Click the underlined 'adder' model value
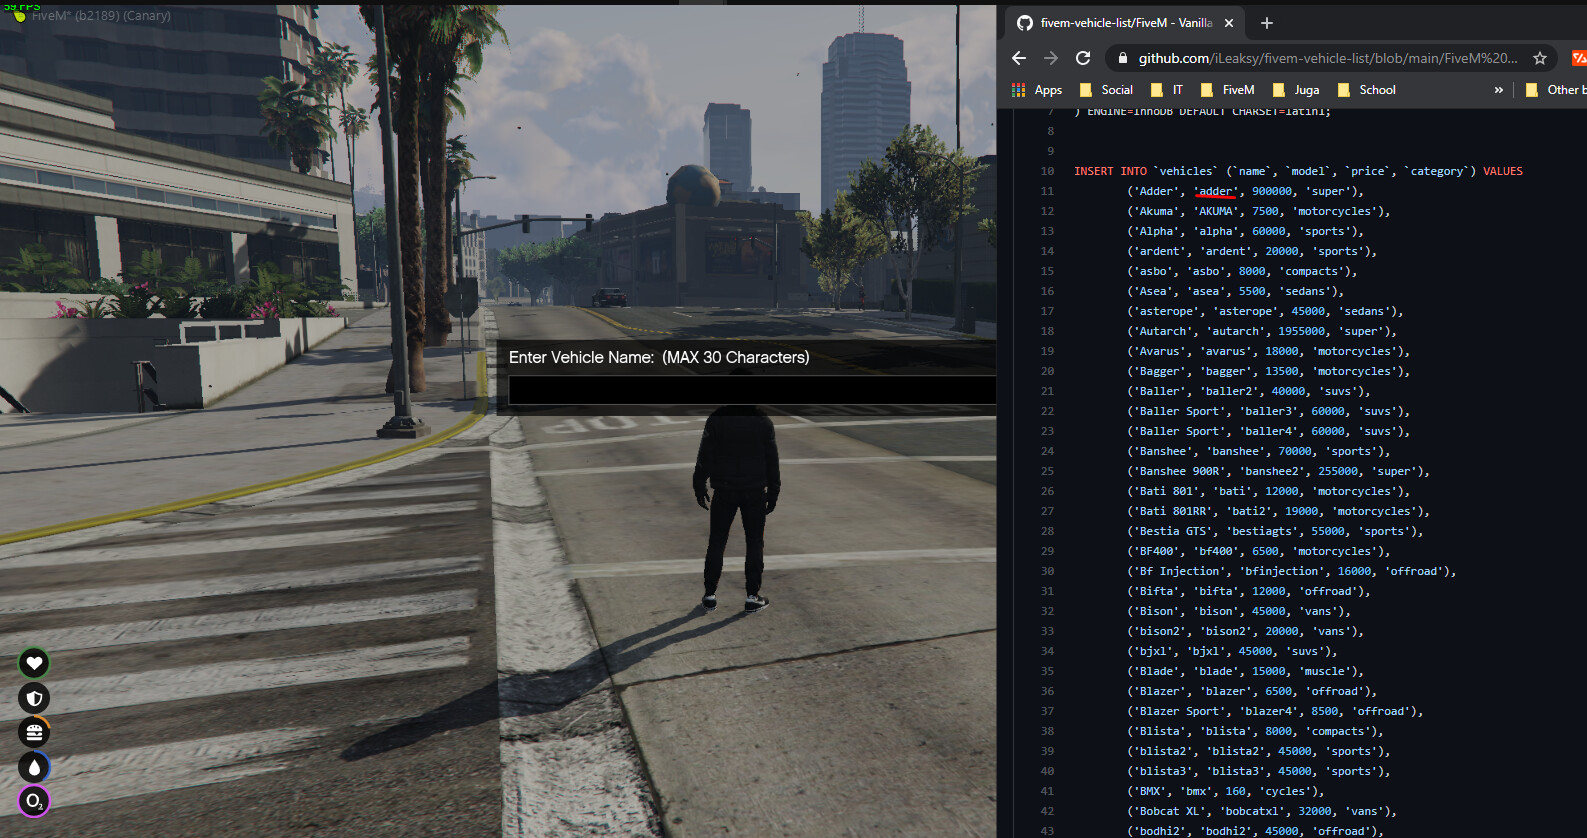The height and width of the screenshot is (838, 1587). (x=1216, y=191)
